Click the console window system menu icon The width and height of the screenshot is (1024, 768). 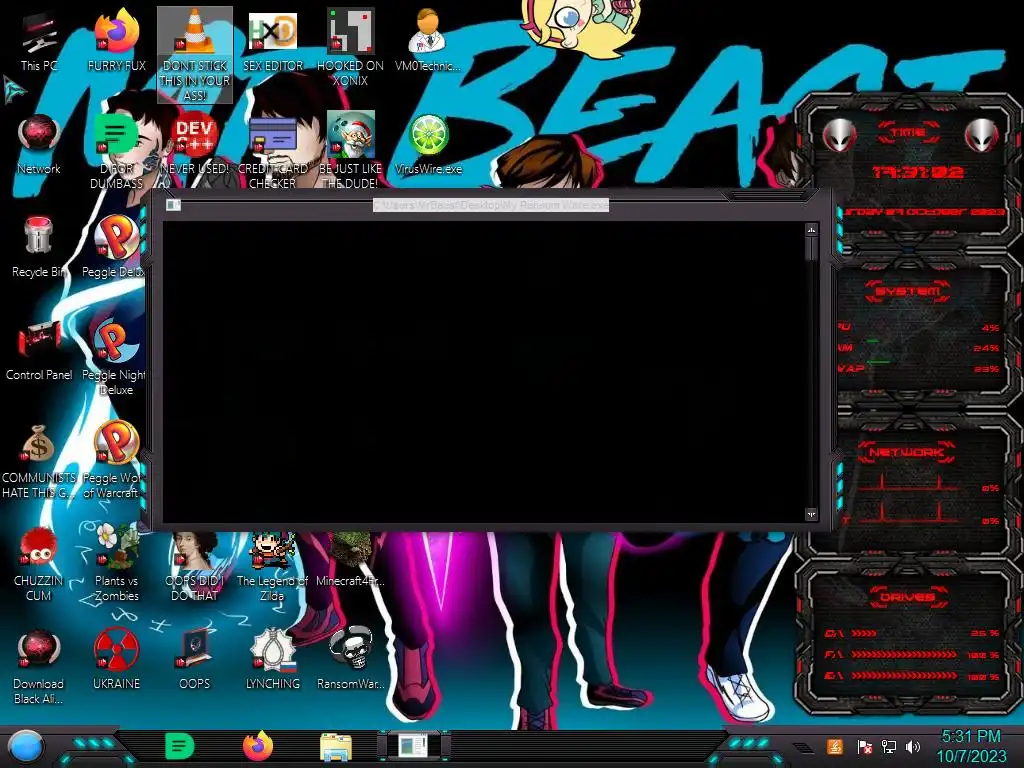(x=173, y=205)
